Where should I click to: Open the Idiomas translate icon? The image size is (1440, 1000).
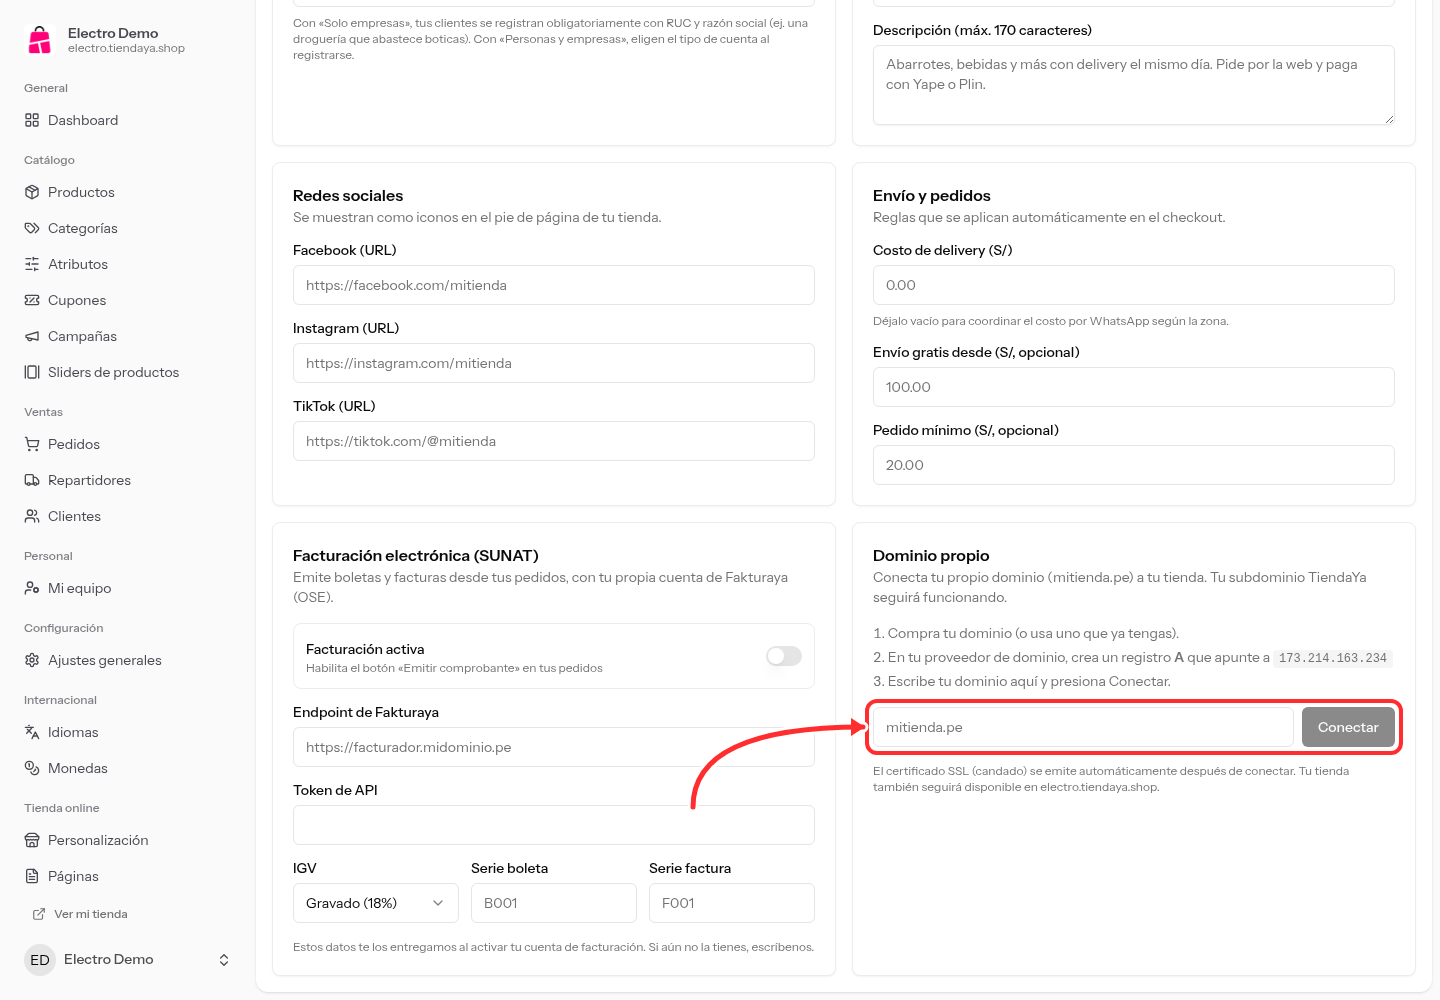tap(32, 732)
